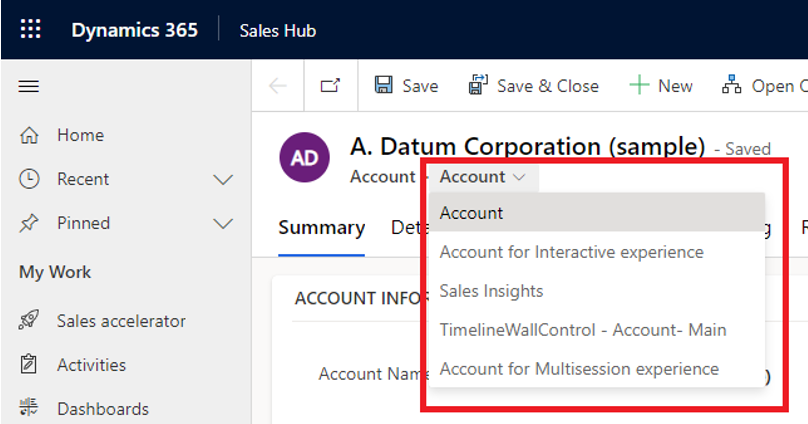Click the Activities clipboard icon
808x424 pixels.
point(29,364)
